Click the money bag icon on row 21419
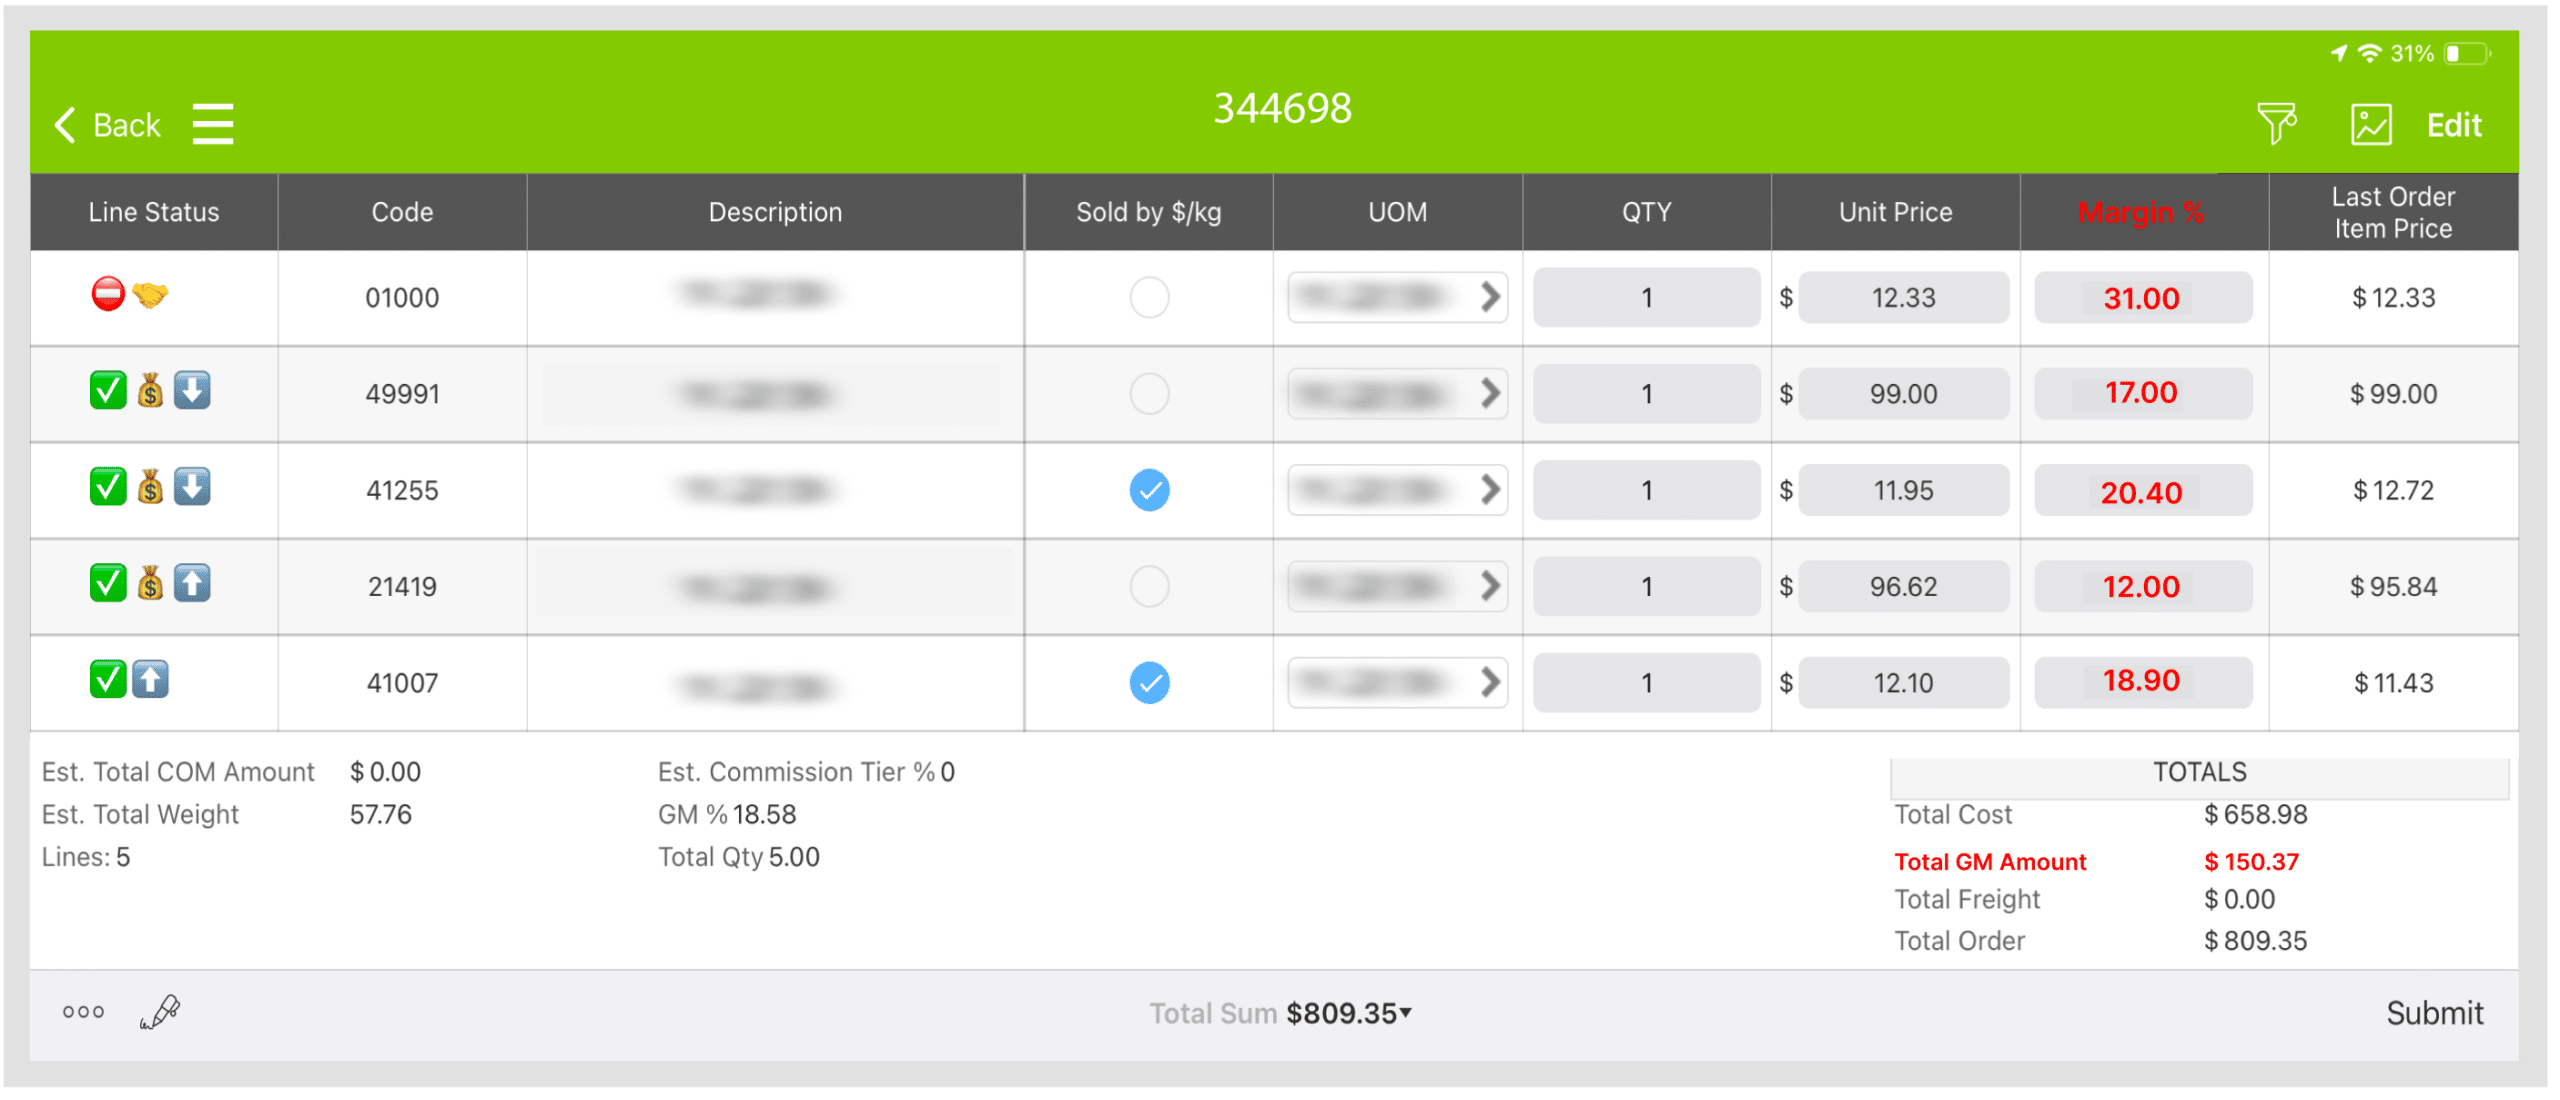Viewport: 2560px width, 1100px height. (150, 583)
